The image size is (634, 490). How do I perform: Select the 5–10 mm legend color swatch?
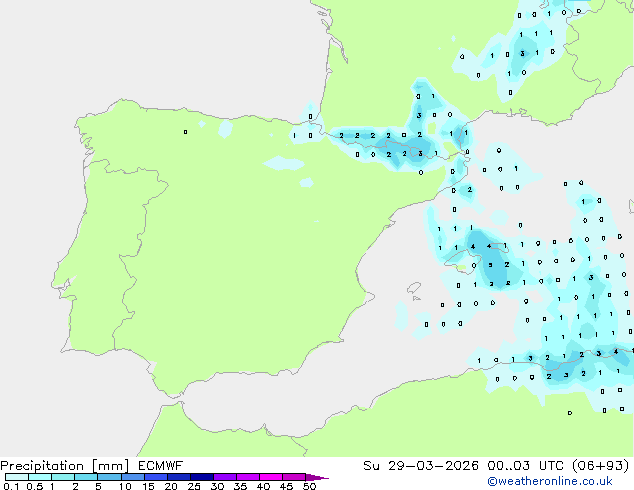(x=109, y=477)
